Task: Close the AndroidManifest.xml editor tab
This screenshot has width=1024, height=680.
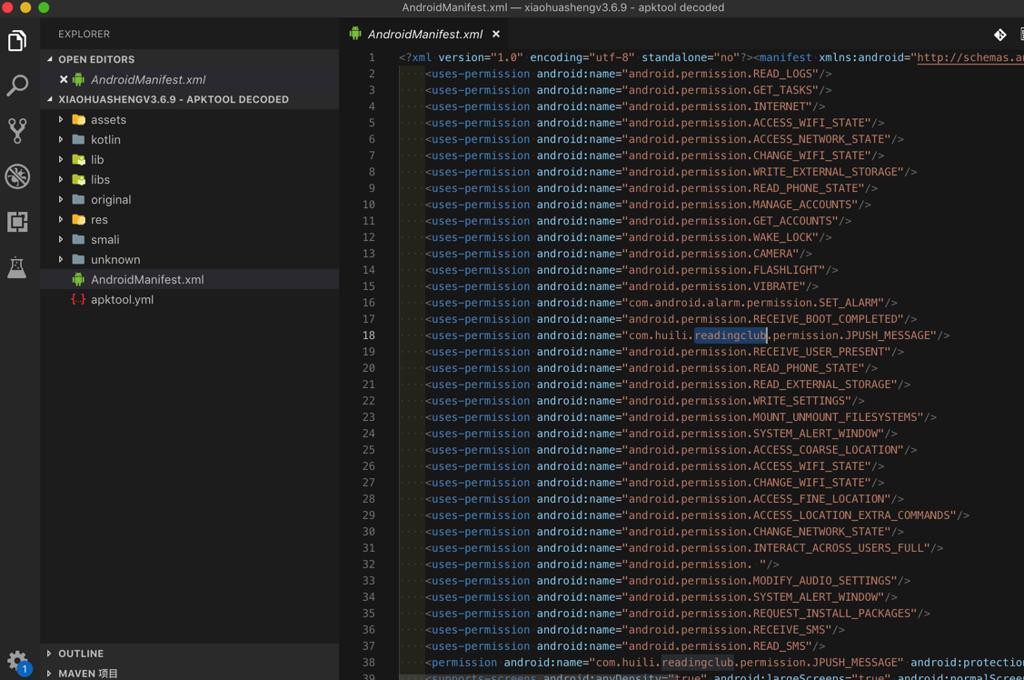Action: [x=496, y=34]
